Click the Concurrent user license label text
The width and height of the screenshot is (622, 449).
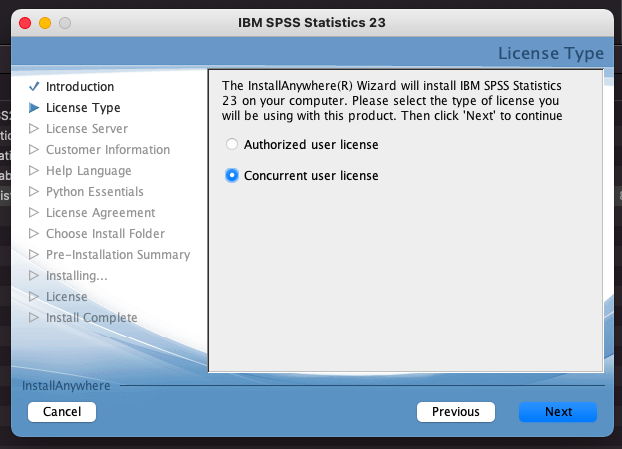311,176
